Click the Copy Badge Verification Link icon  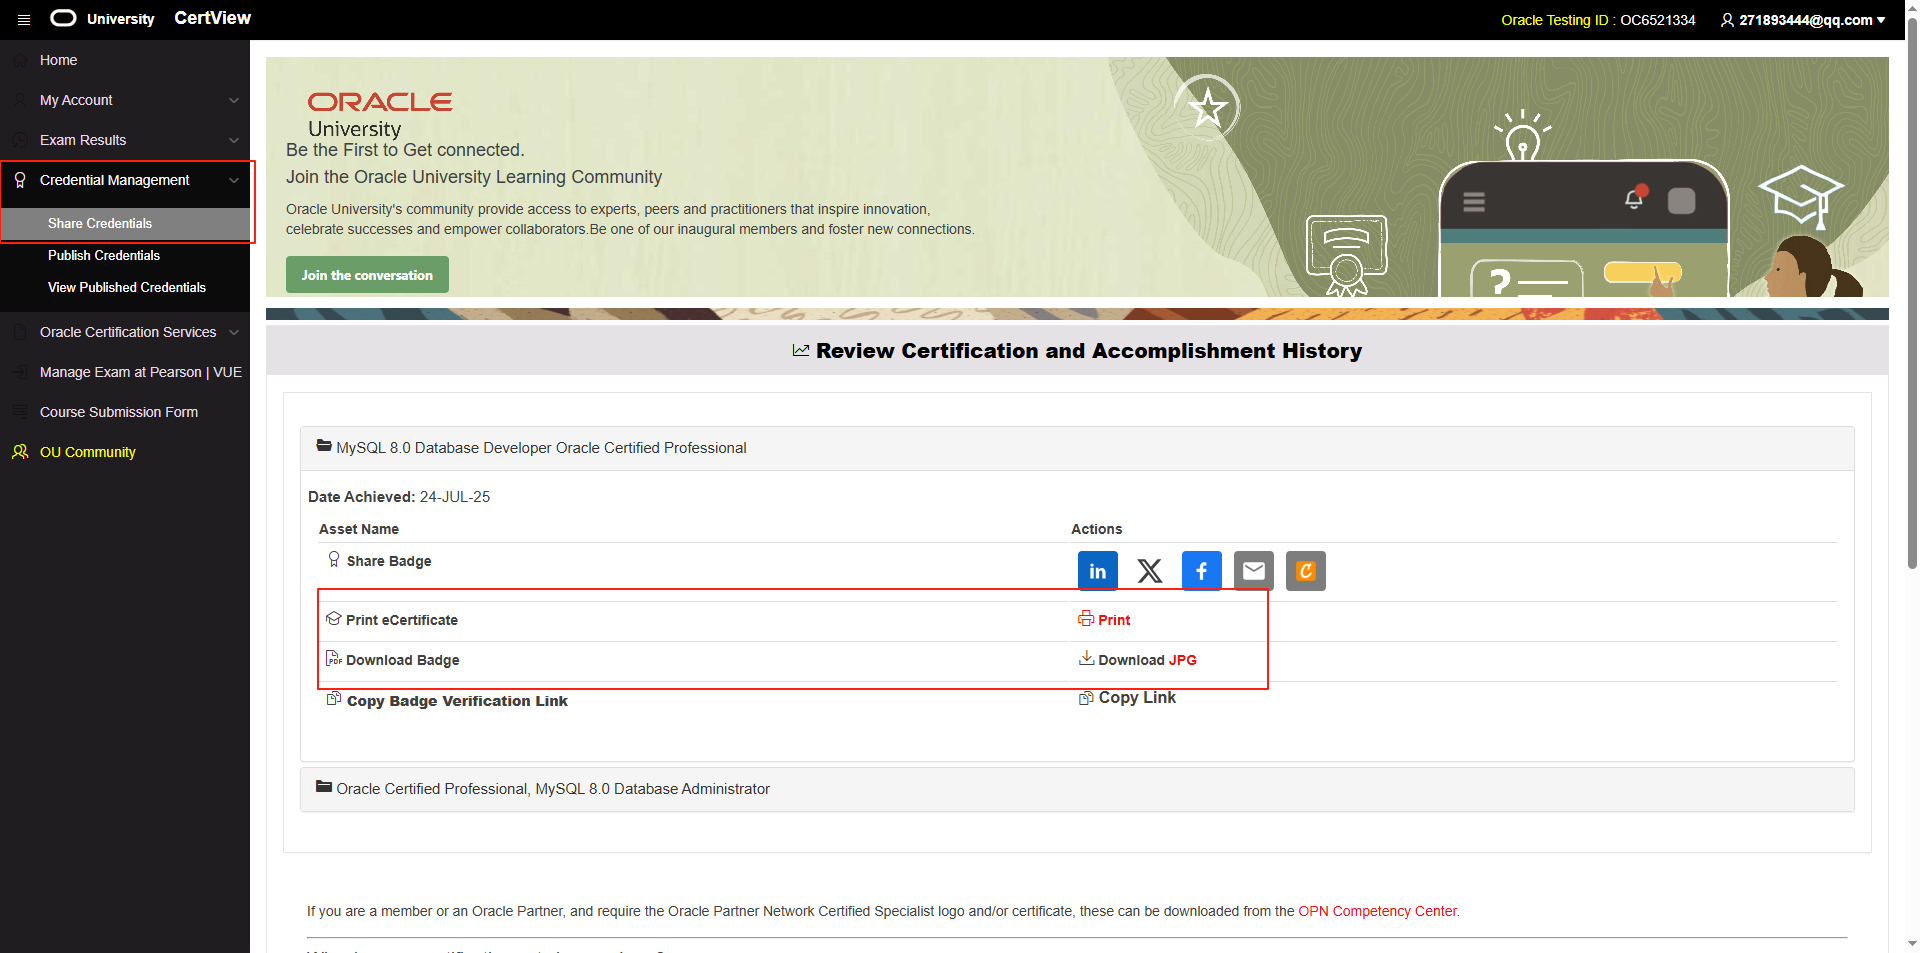334,698
